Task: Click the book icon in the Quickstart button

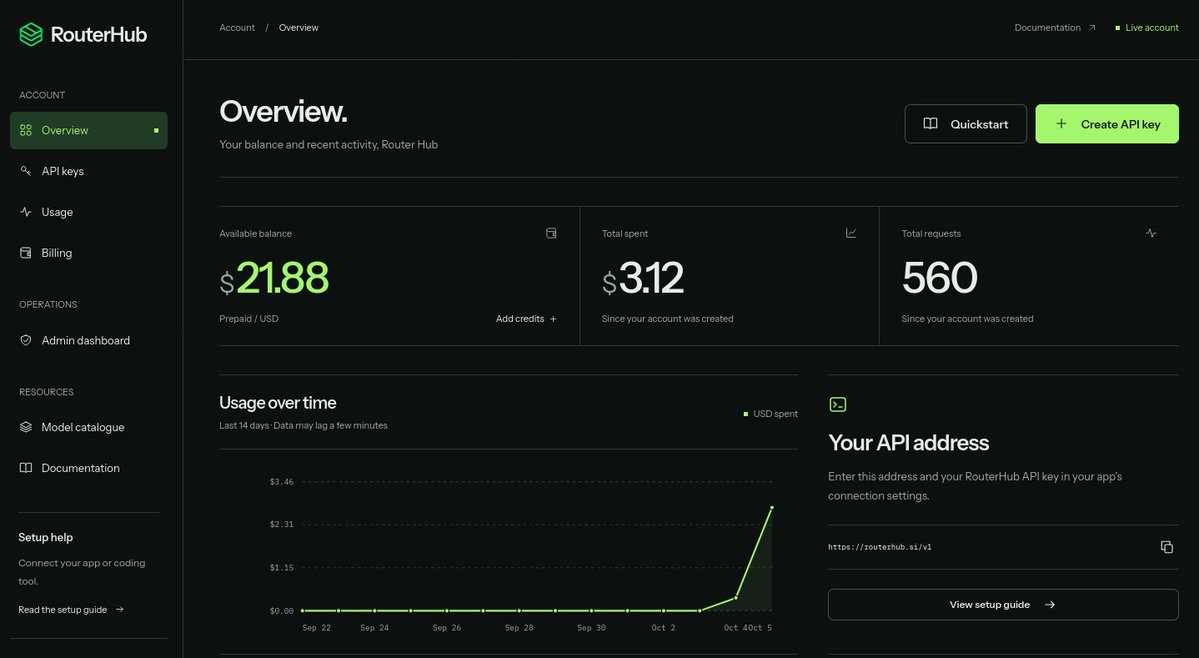Action: [x=931, y=124]
